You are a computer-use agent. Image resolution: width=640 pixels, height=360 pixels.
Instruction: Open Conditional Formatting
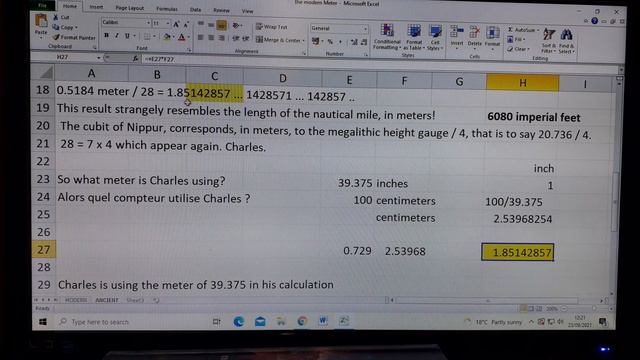pyautogui.click(x=387, y=36)
